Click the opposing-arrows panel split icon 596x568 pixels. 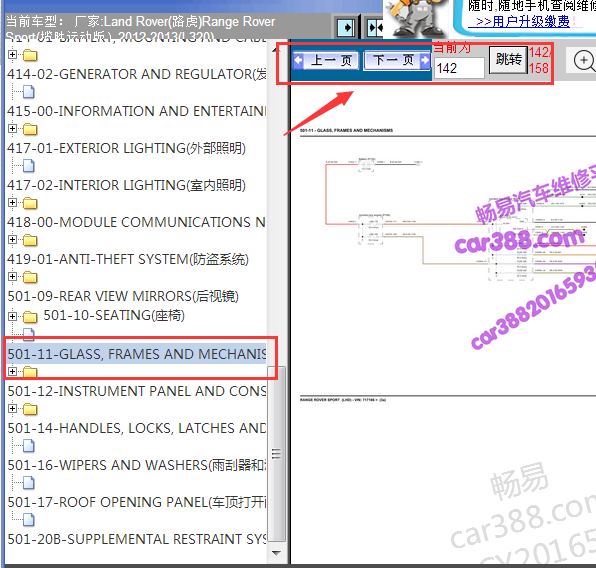click(x=375, y=28)
